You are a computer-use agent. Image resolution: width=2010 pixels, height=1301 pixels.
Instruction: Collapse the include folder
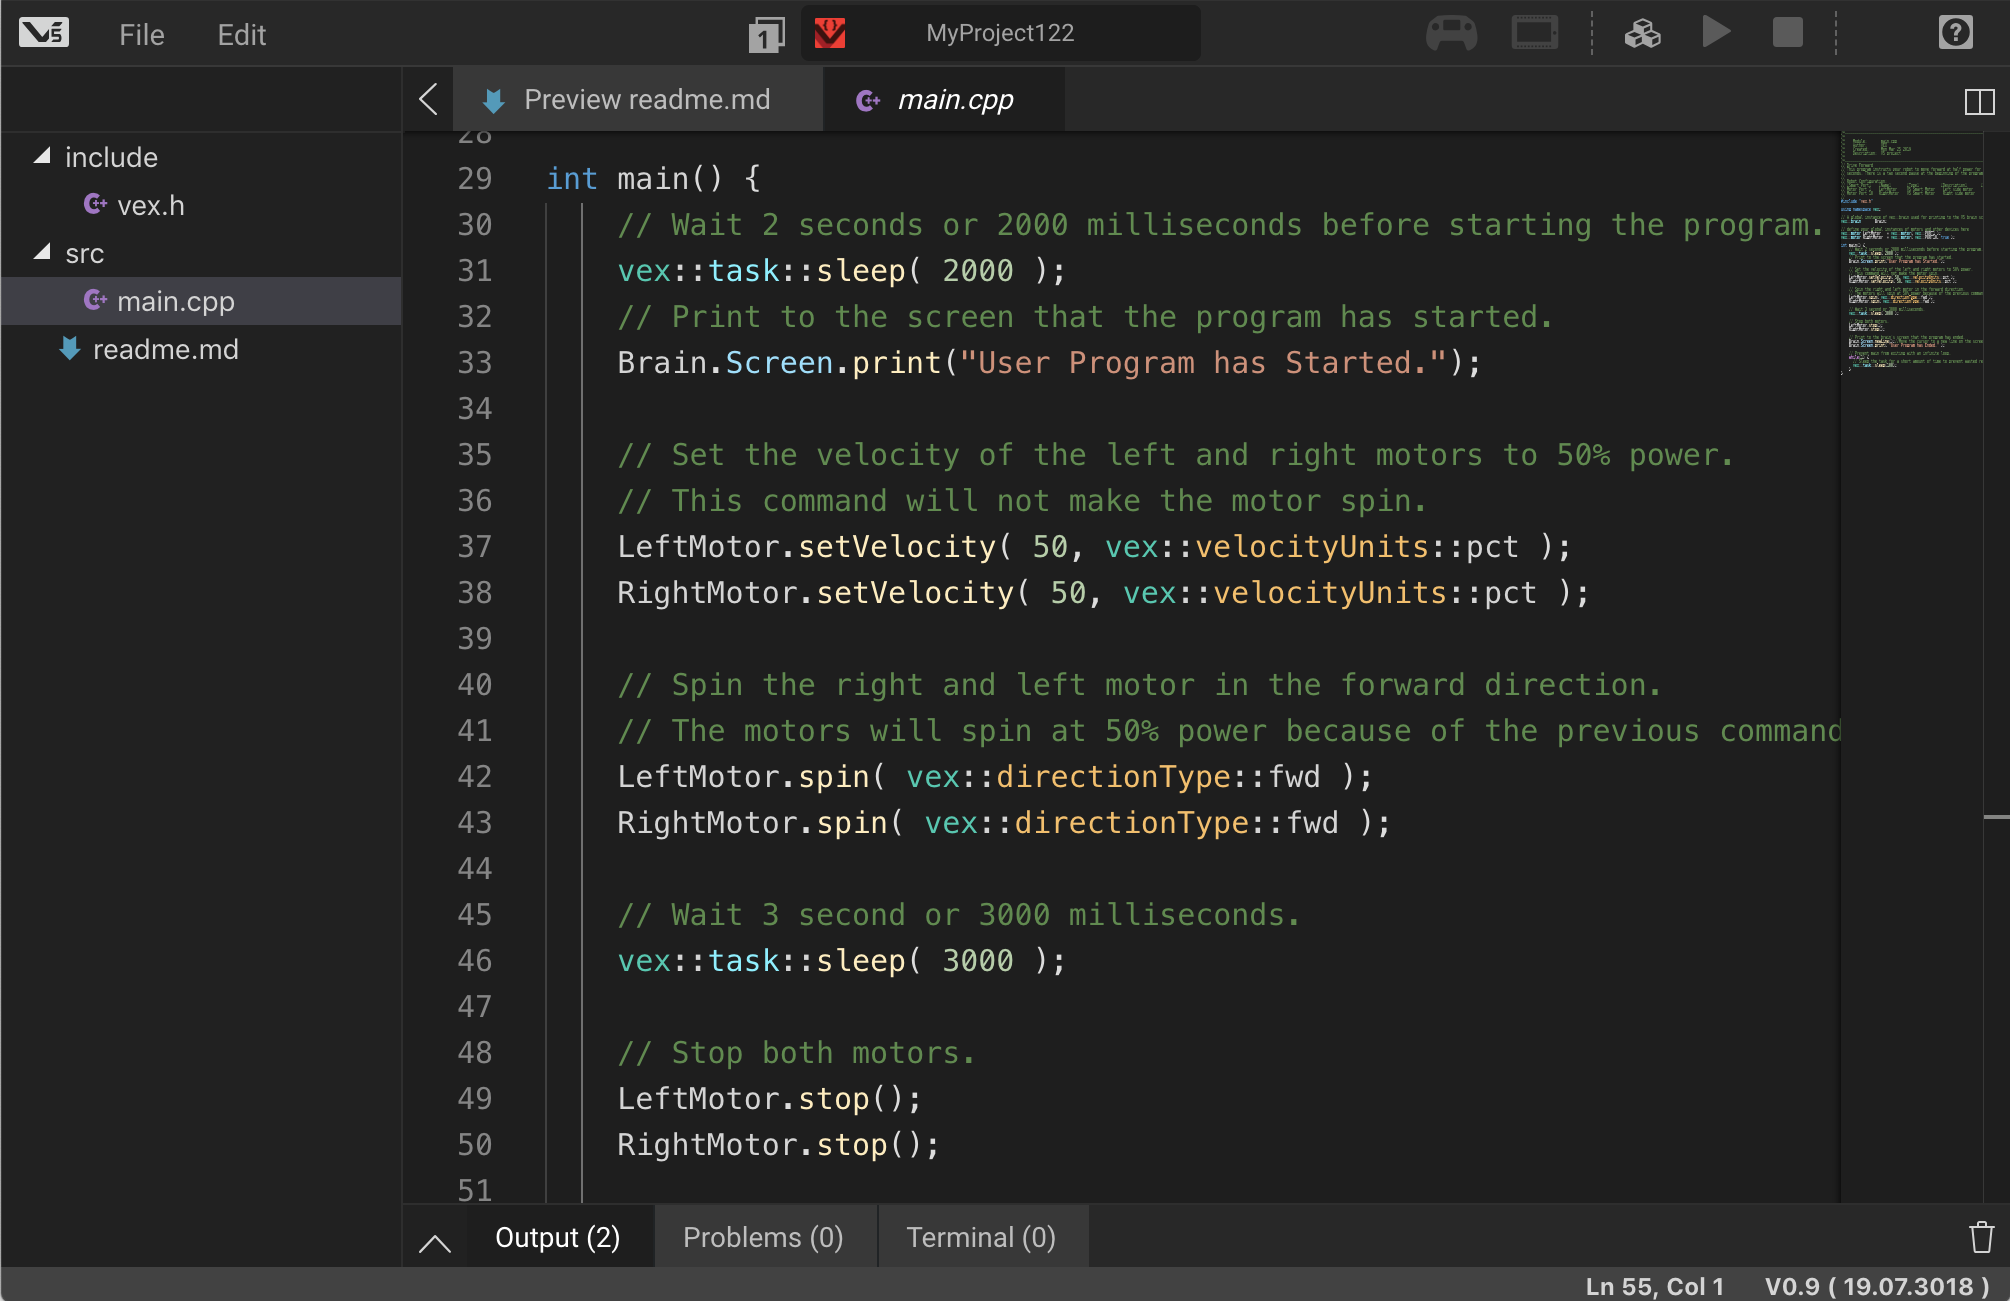click(x=42, y=156)
